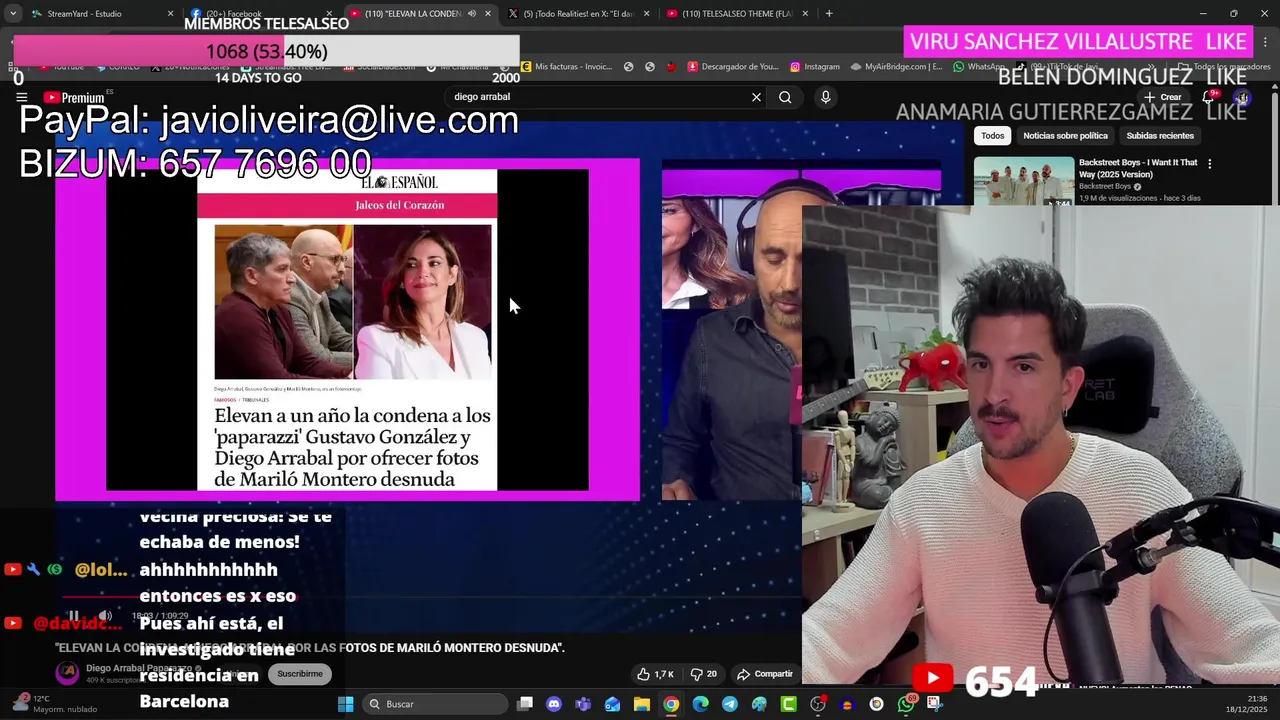Select the Subidas recientes chip
This screenshot has height=720, width=1280.
[1160, 135]
